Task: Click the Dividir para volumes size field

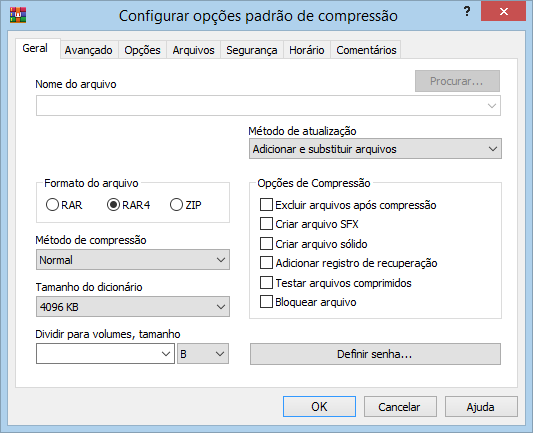Action: 105,354
